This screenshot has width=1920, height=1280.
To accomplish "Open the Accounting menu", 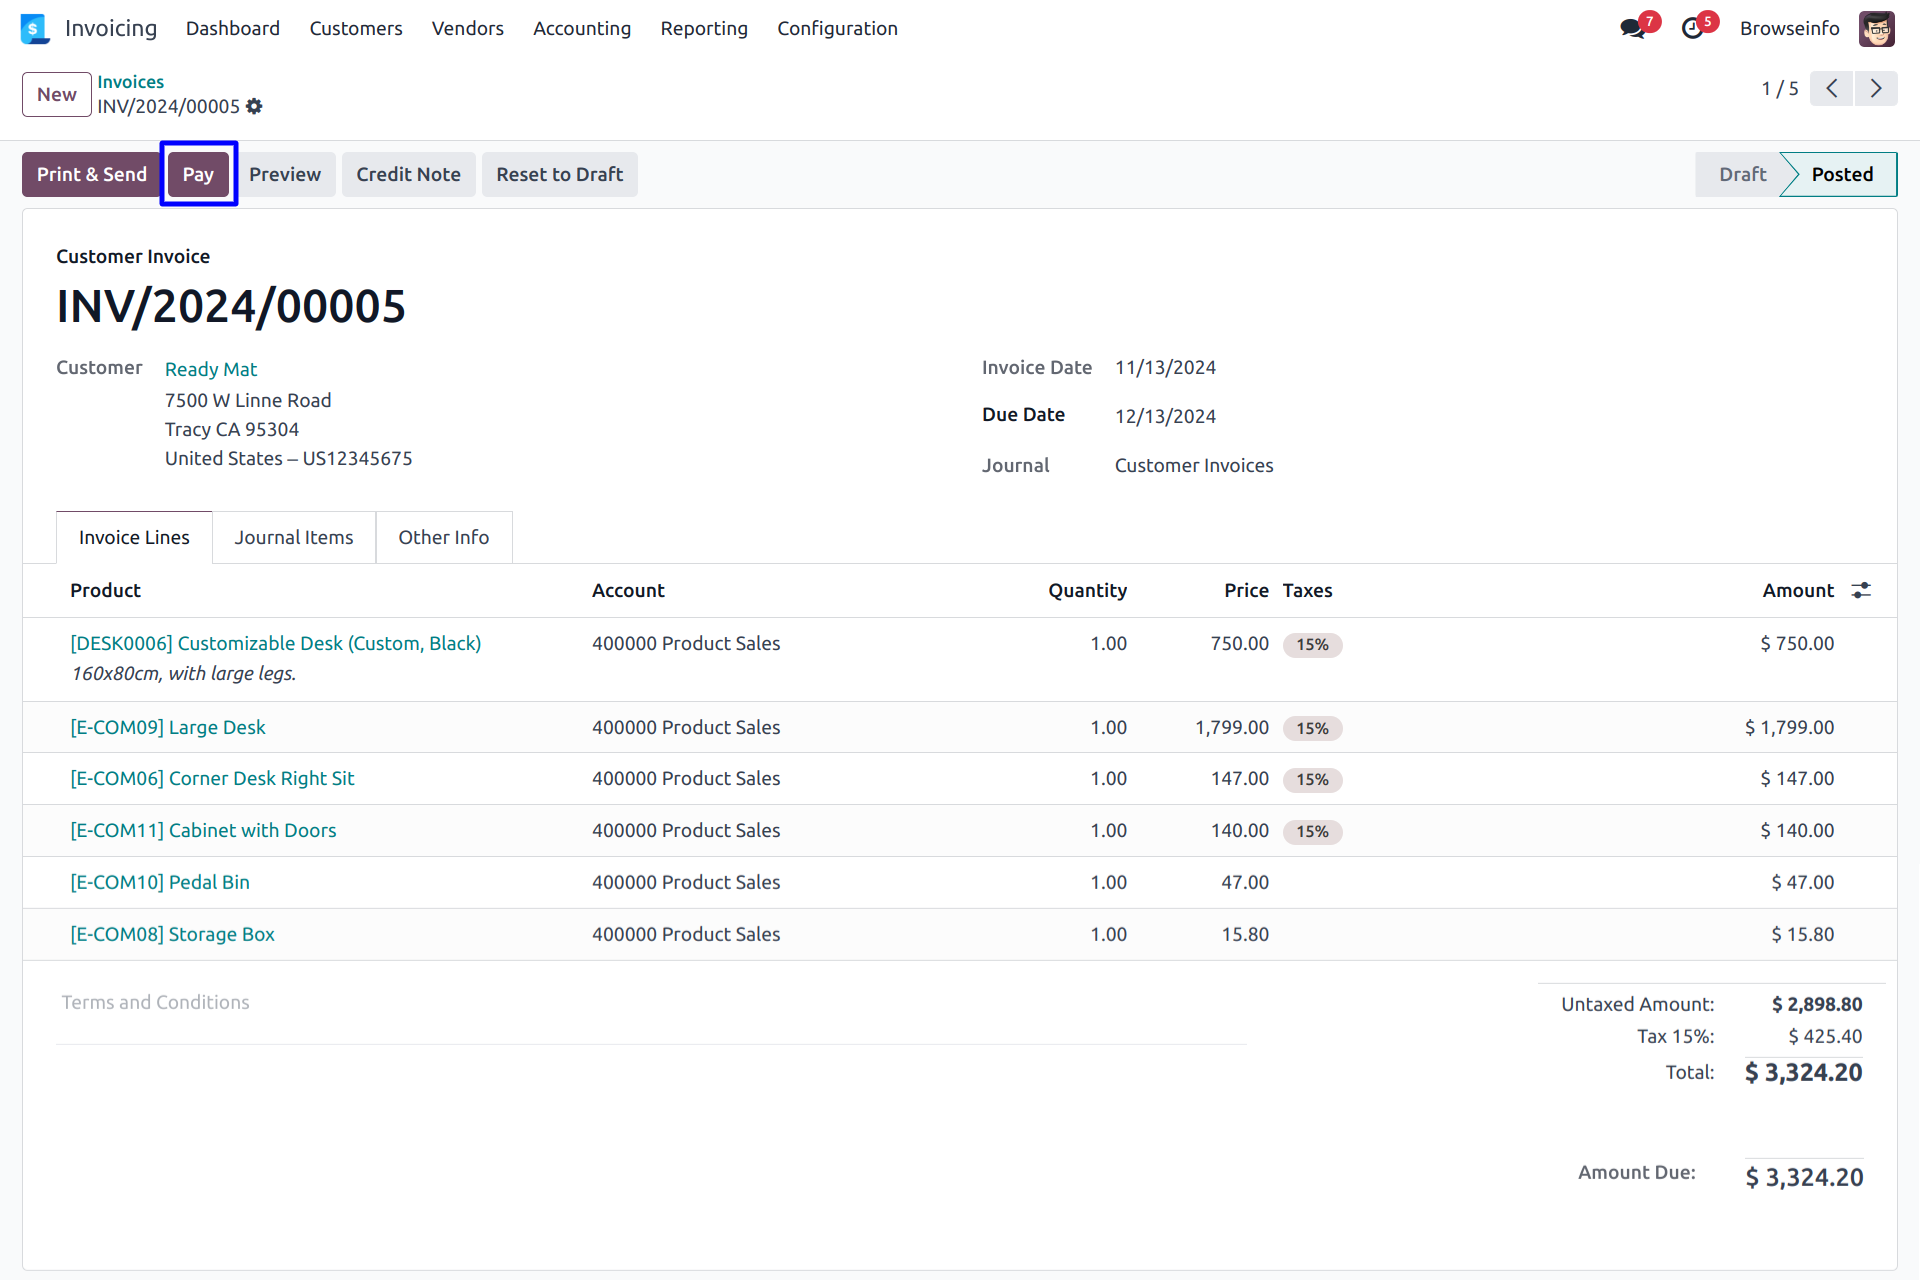I will (x=581, y=29).
